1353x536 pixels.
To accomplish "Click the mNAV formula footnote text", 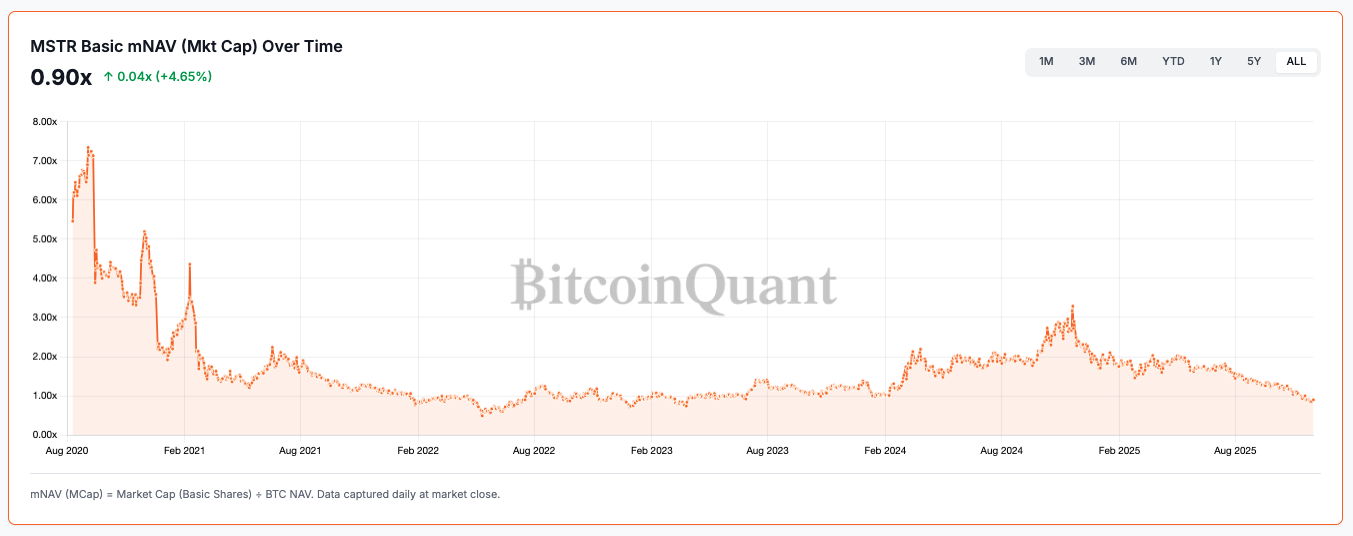I will pos(265,494).
